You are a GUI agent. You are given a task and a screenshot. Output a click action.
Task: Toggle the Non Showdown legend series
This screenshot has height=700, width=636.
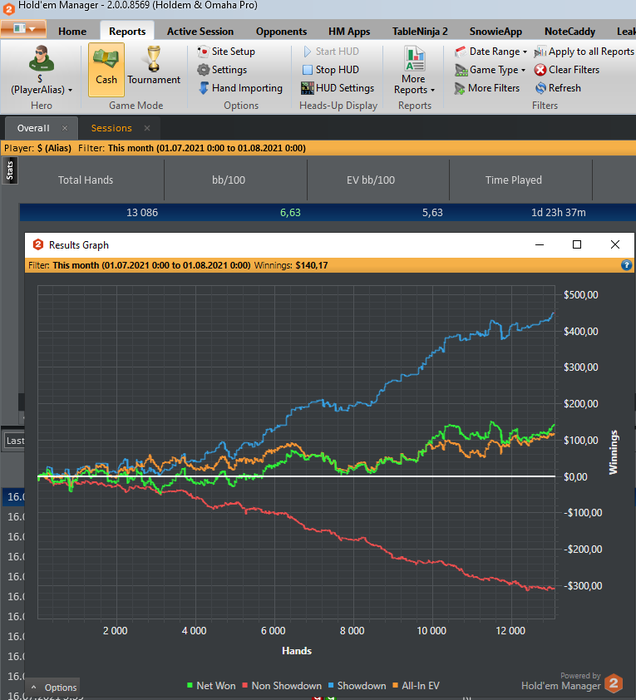[282, 686]
